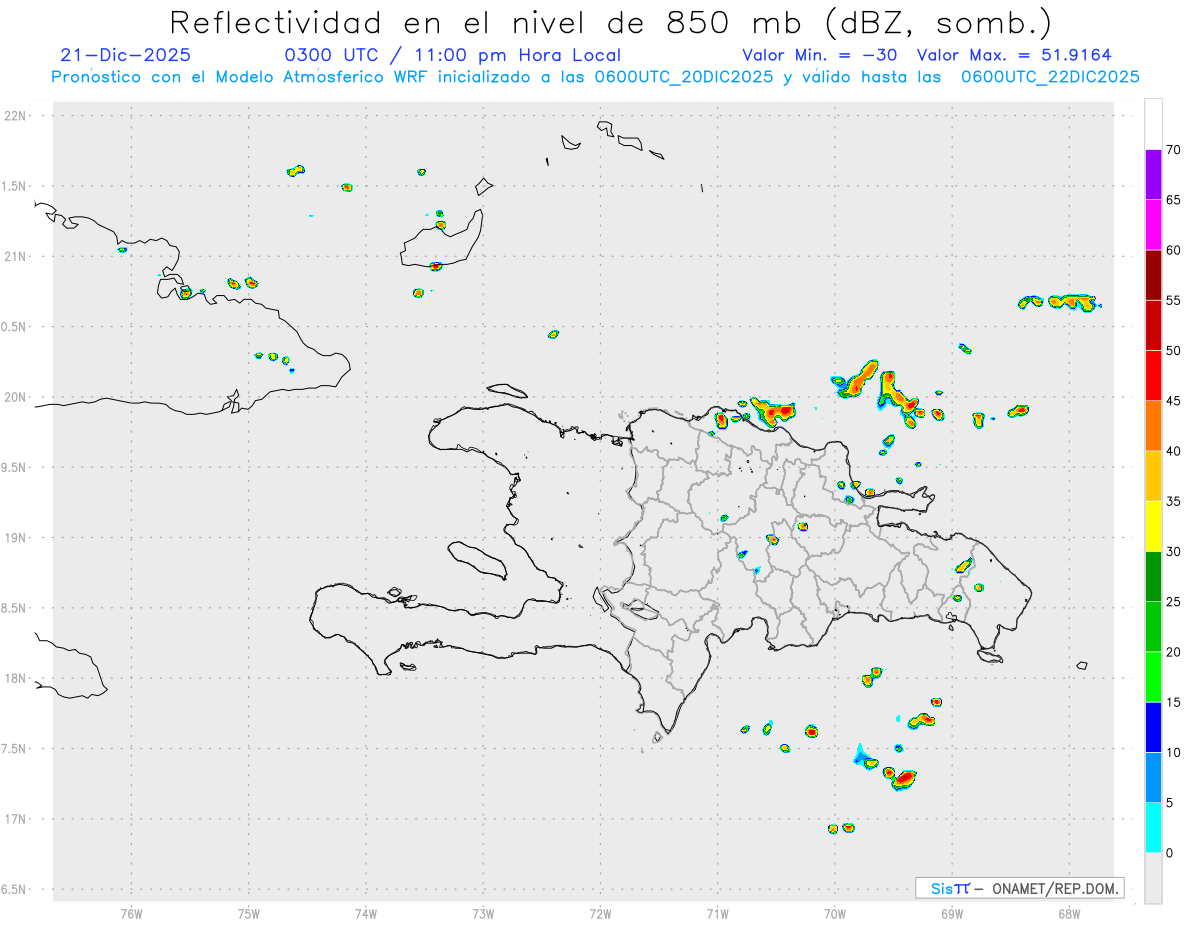Click the longitude label '69W'
The height and width of the screenshot is (927, 1200).
(951, 913)
